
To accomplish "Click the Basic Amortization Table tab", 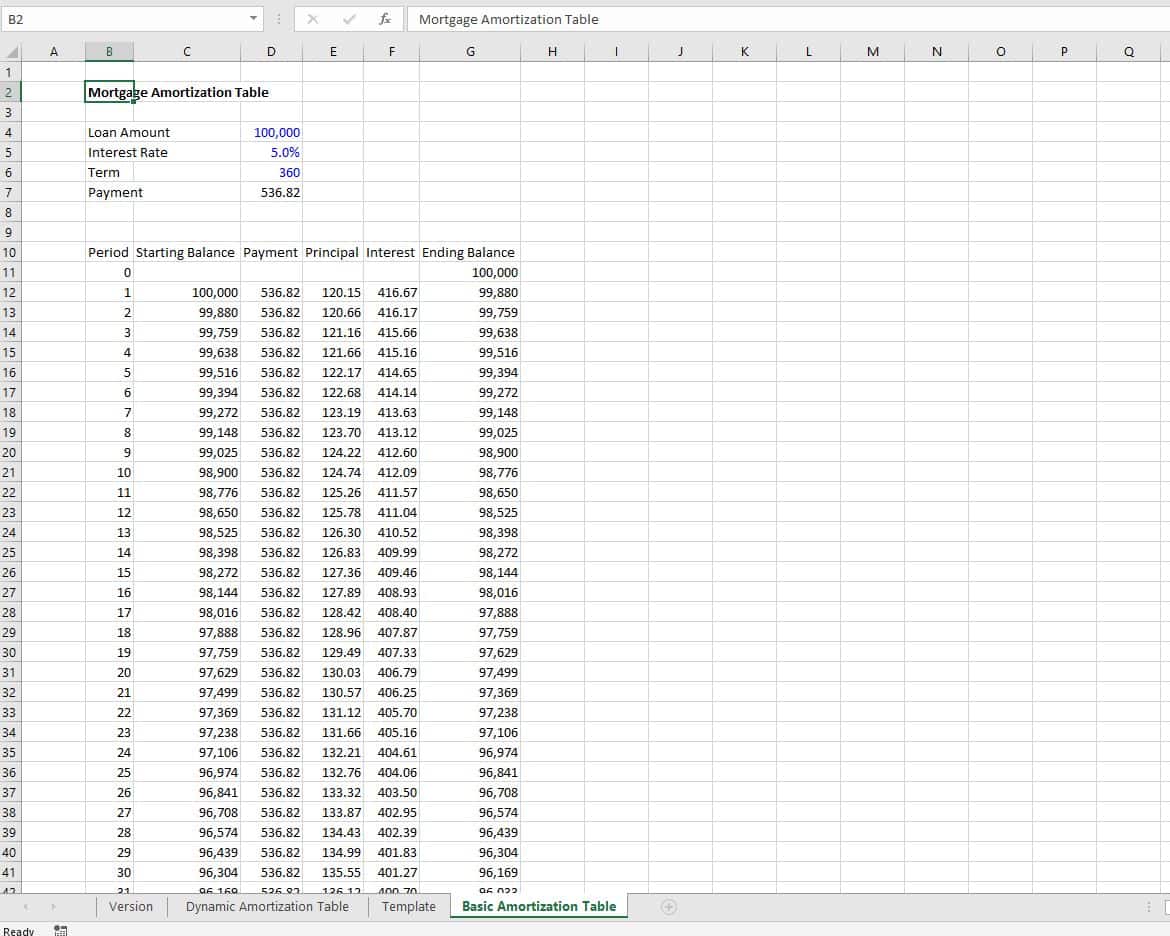I will pos(538,907).
